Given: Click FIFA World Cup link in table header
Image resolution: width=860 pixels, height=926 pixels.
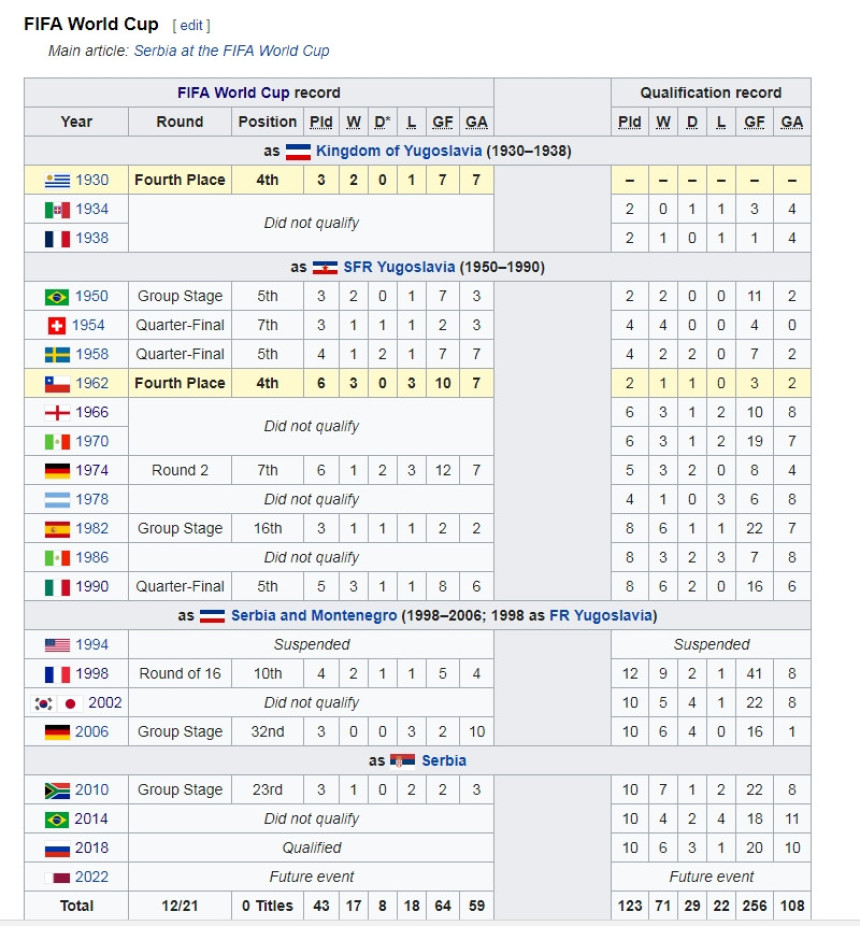Looking at the screenshot, I should coord(233,93).
